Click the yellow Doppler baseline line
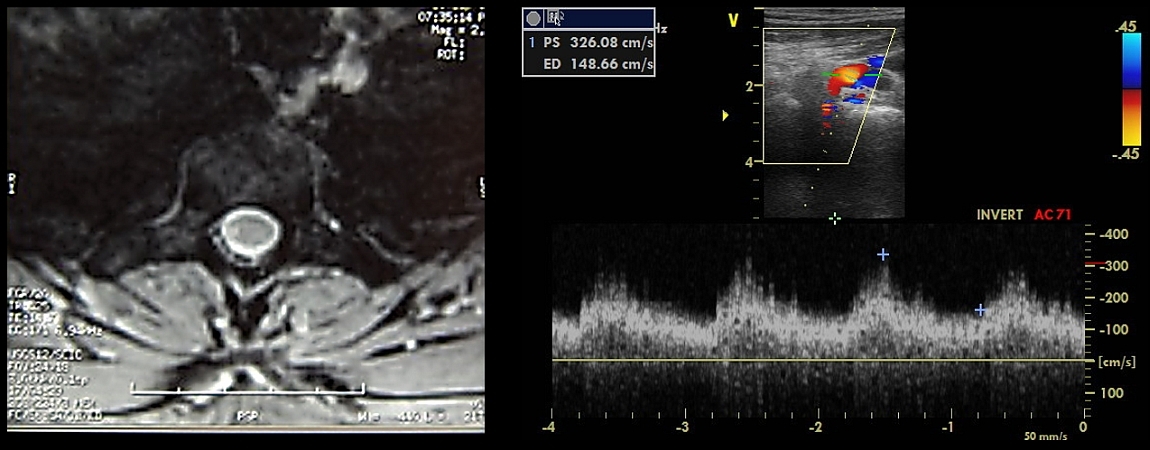 click(x=818, y=360)
